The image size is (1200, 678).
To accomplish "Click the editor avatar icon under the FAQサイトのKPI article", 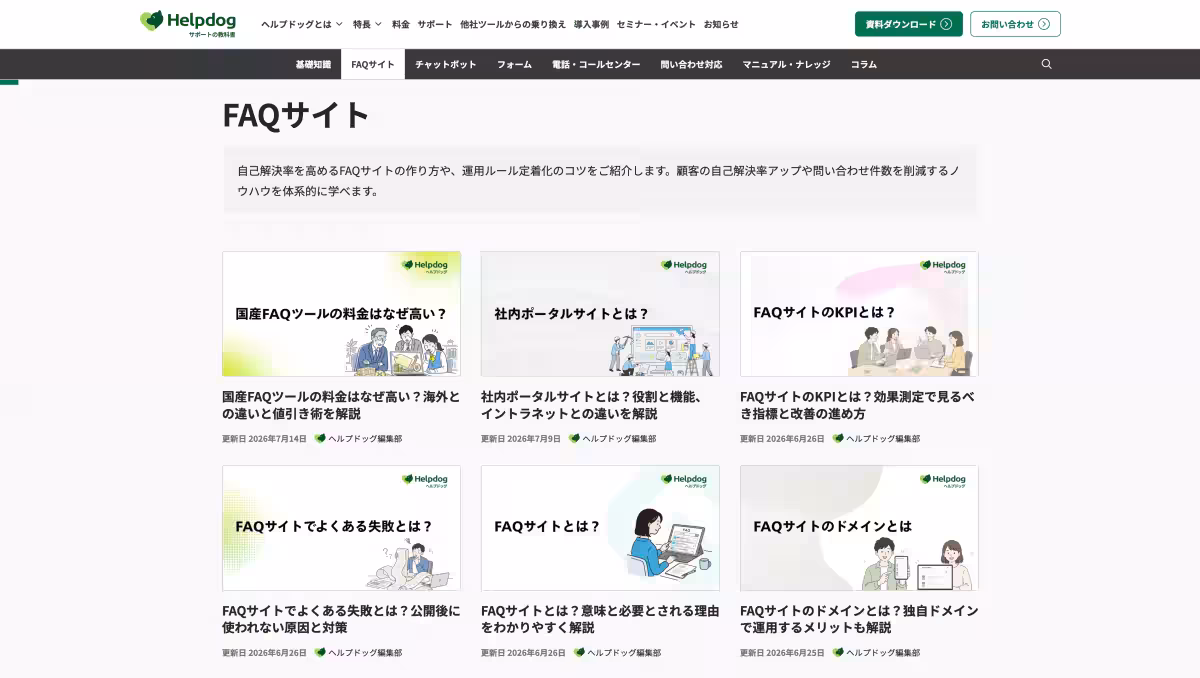I will [x=838, y=439].
